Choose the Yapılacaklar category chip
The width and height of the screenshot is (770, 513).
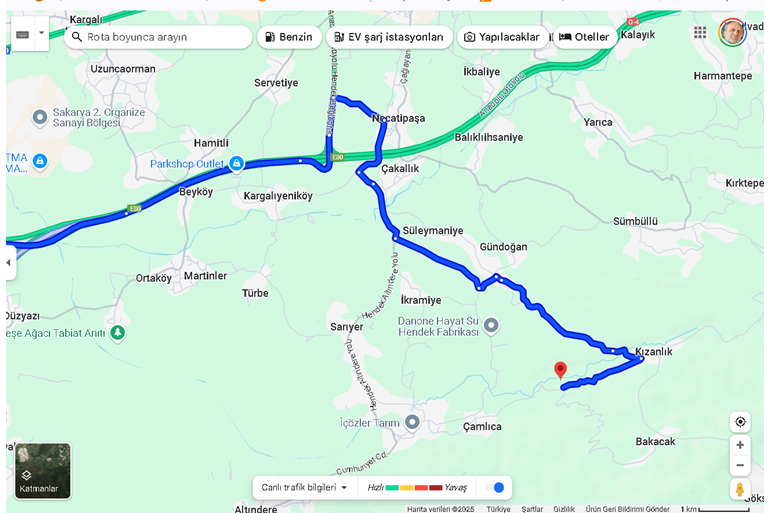coord(502,37)
